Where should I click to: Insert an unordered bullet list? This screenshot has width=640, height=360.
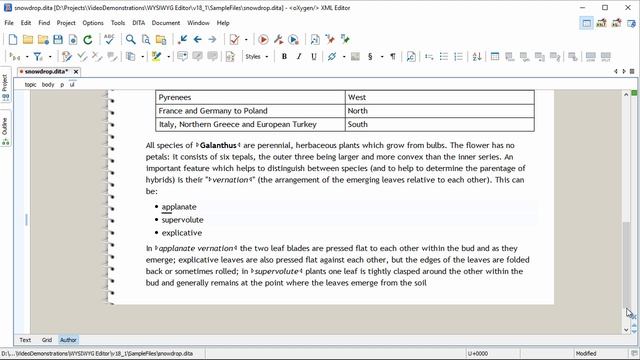pyautogui.click(x=444, y=57)
